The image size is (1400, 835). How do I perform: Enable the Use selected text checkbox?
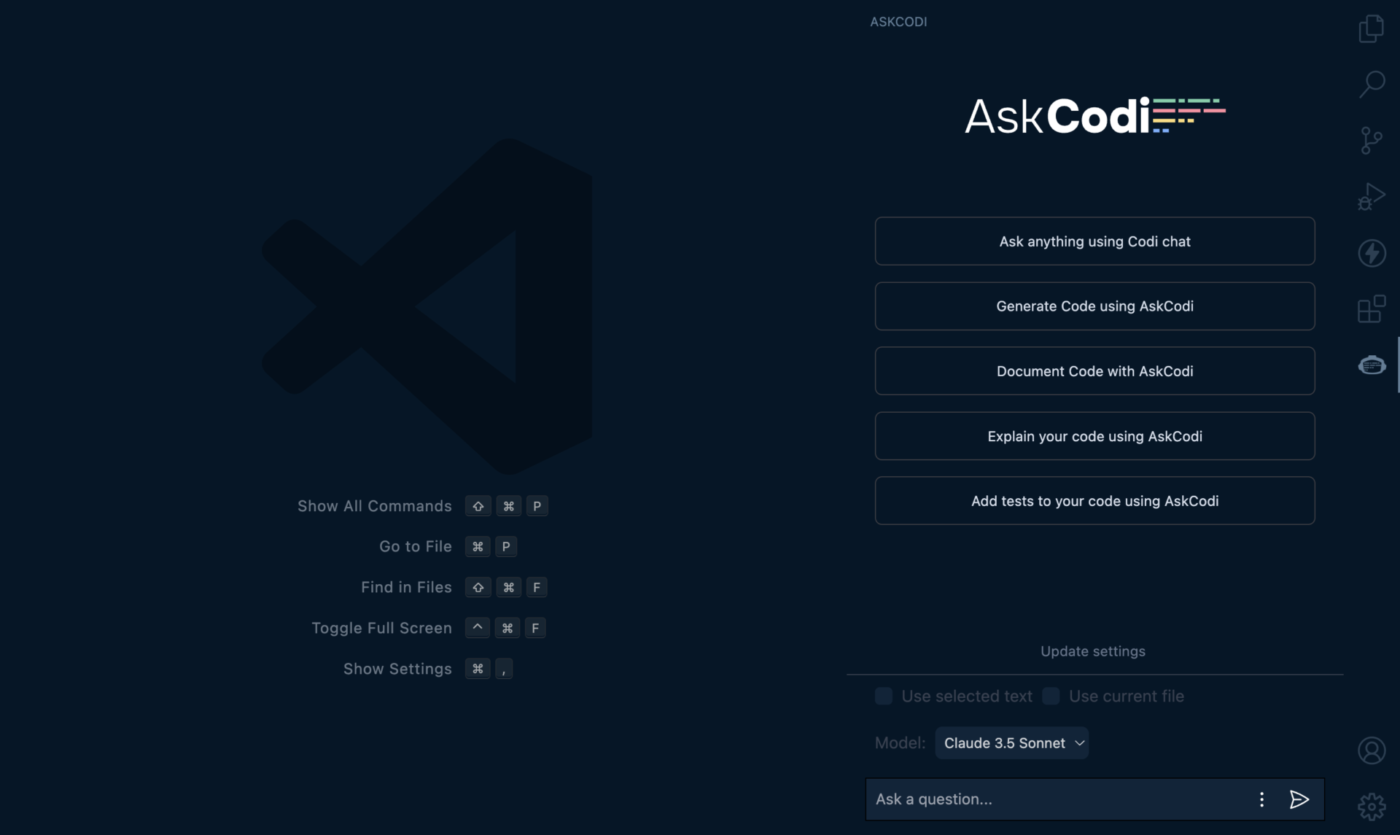pyautogui.click(x=884, y=696)
